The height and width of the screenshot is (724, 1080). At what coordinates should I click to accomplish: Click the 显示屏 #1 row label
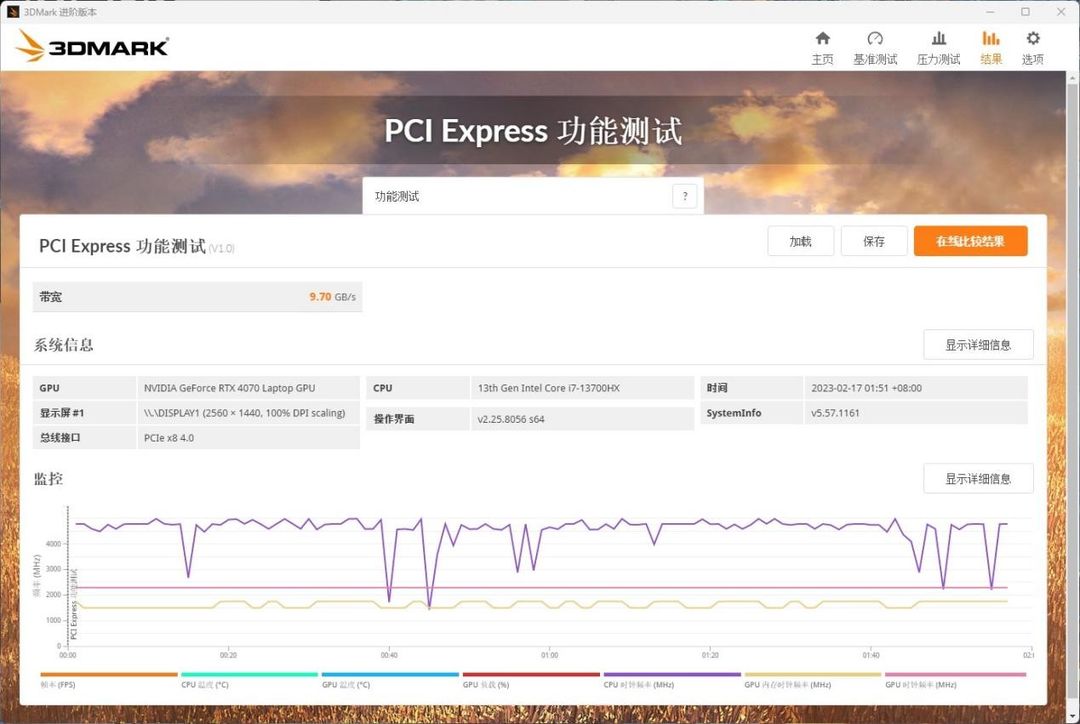click(x=62, y=413)
